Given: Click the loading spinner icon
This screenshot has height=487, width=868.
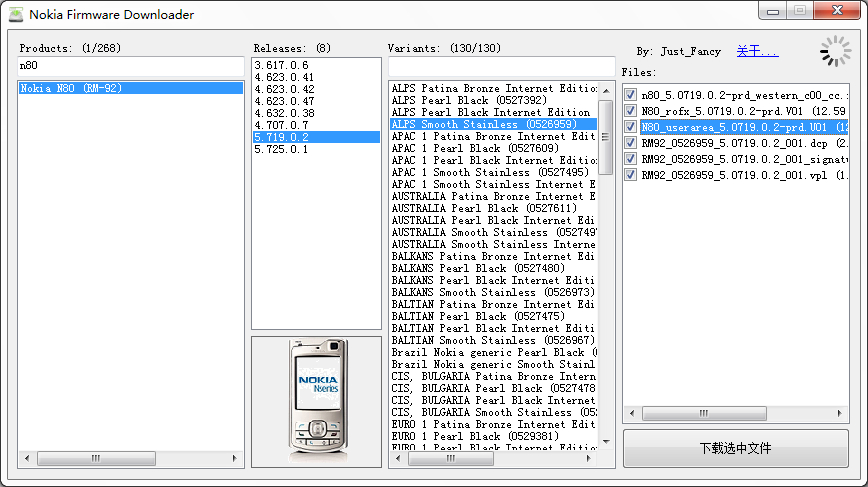Looking at the screenshot, I should [x=835, y=51].
